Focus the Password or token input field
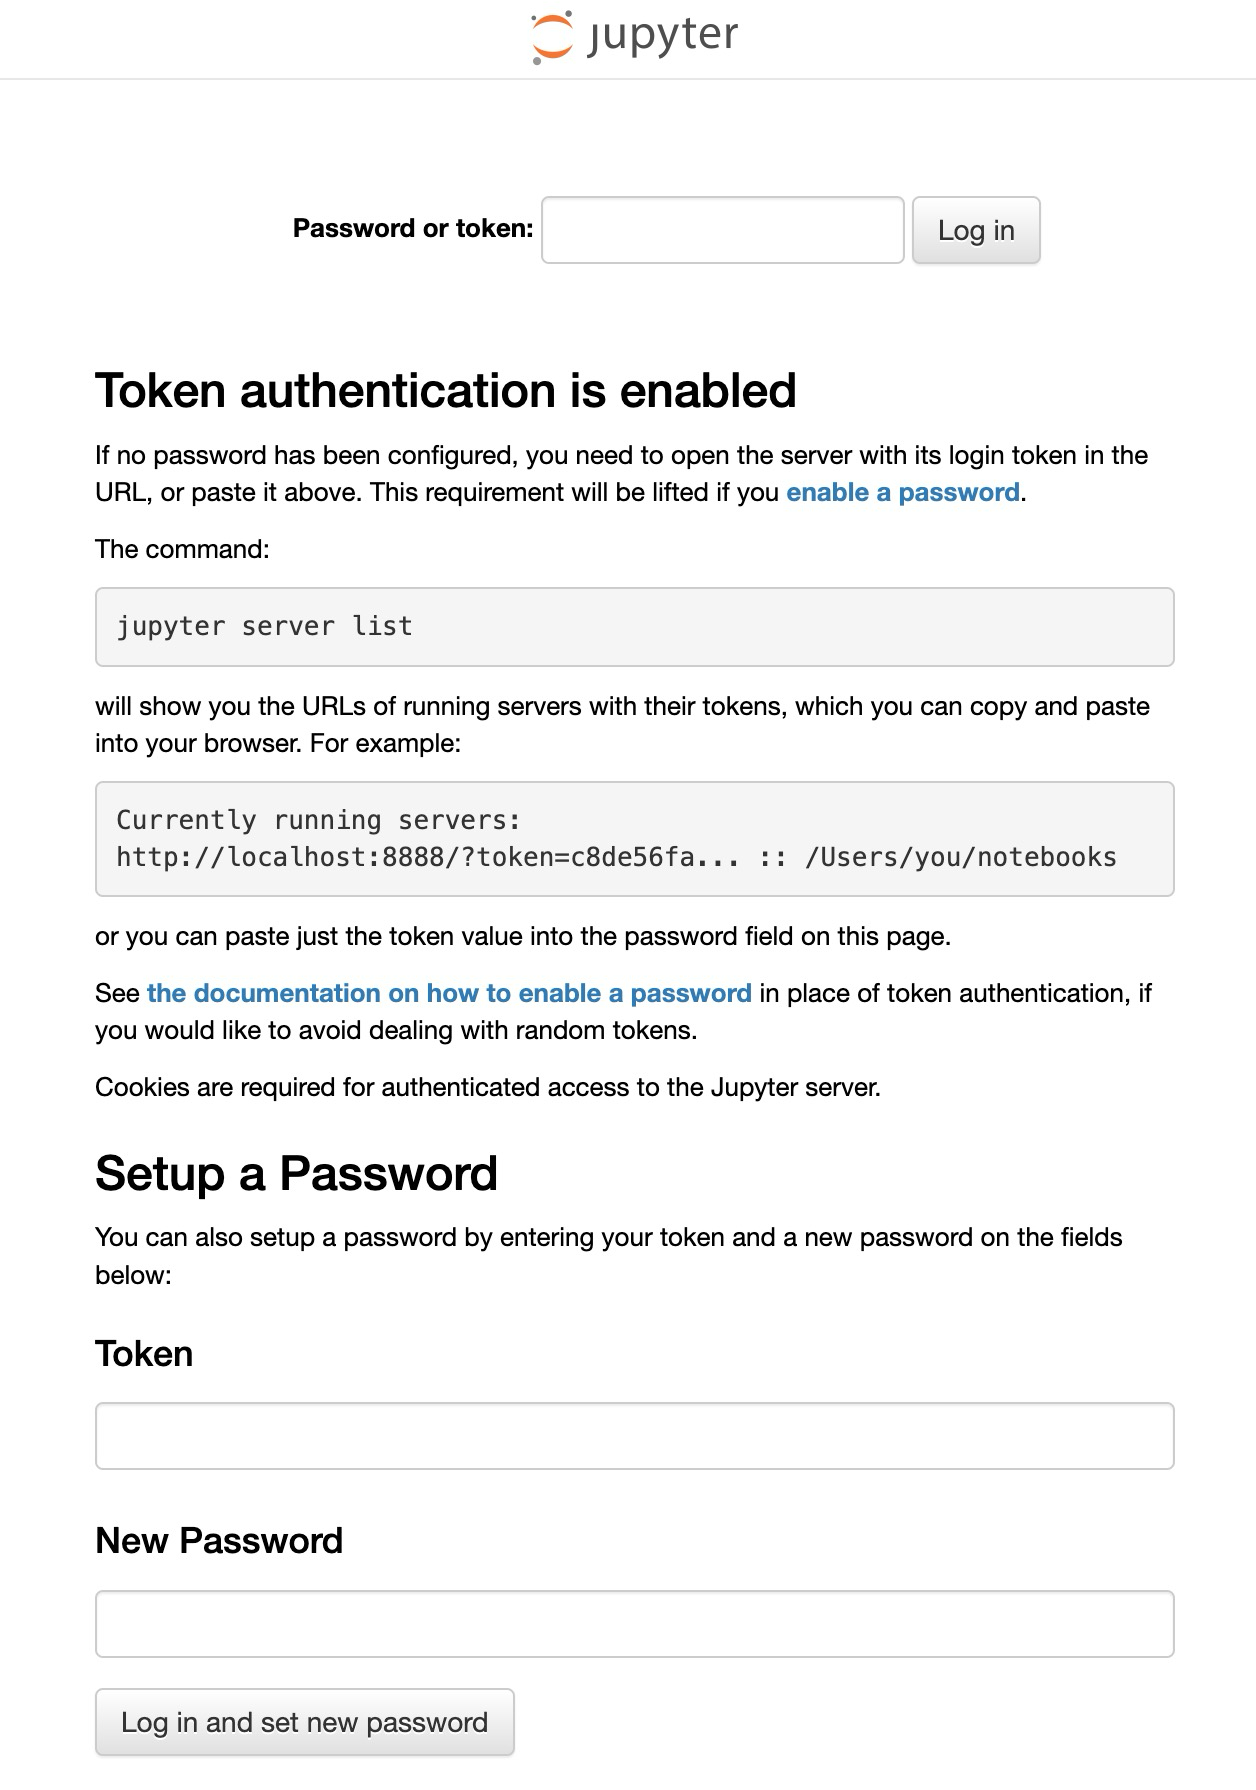 (722, 230)
